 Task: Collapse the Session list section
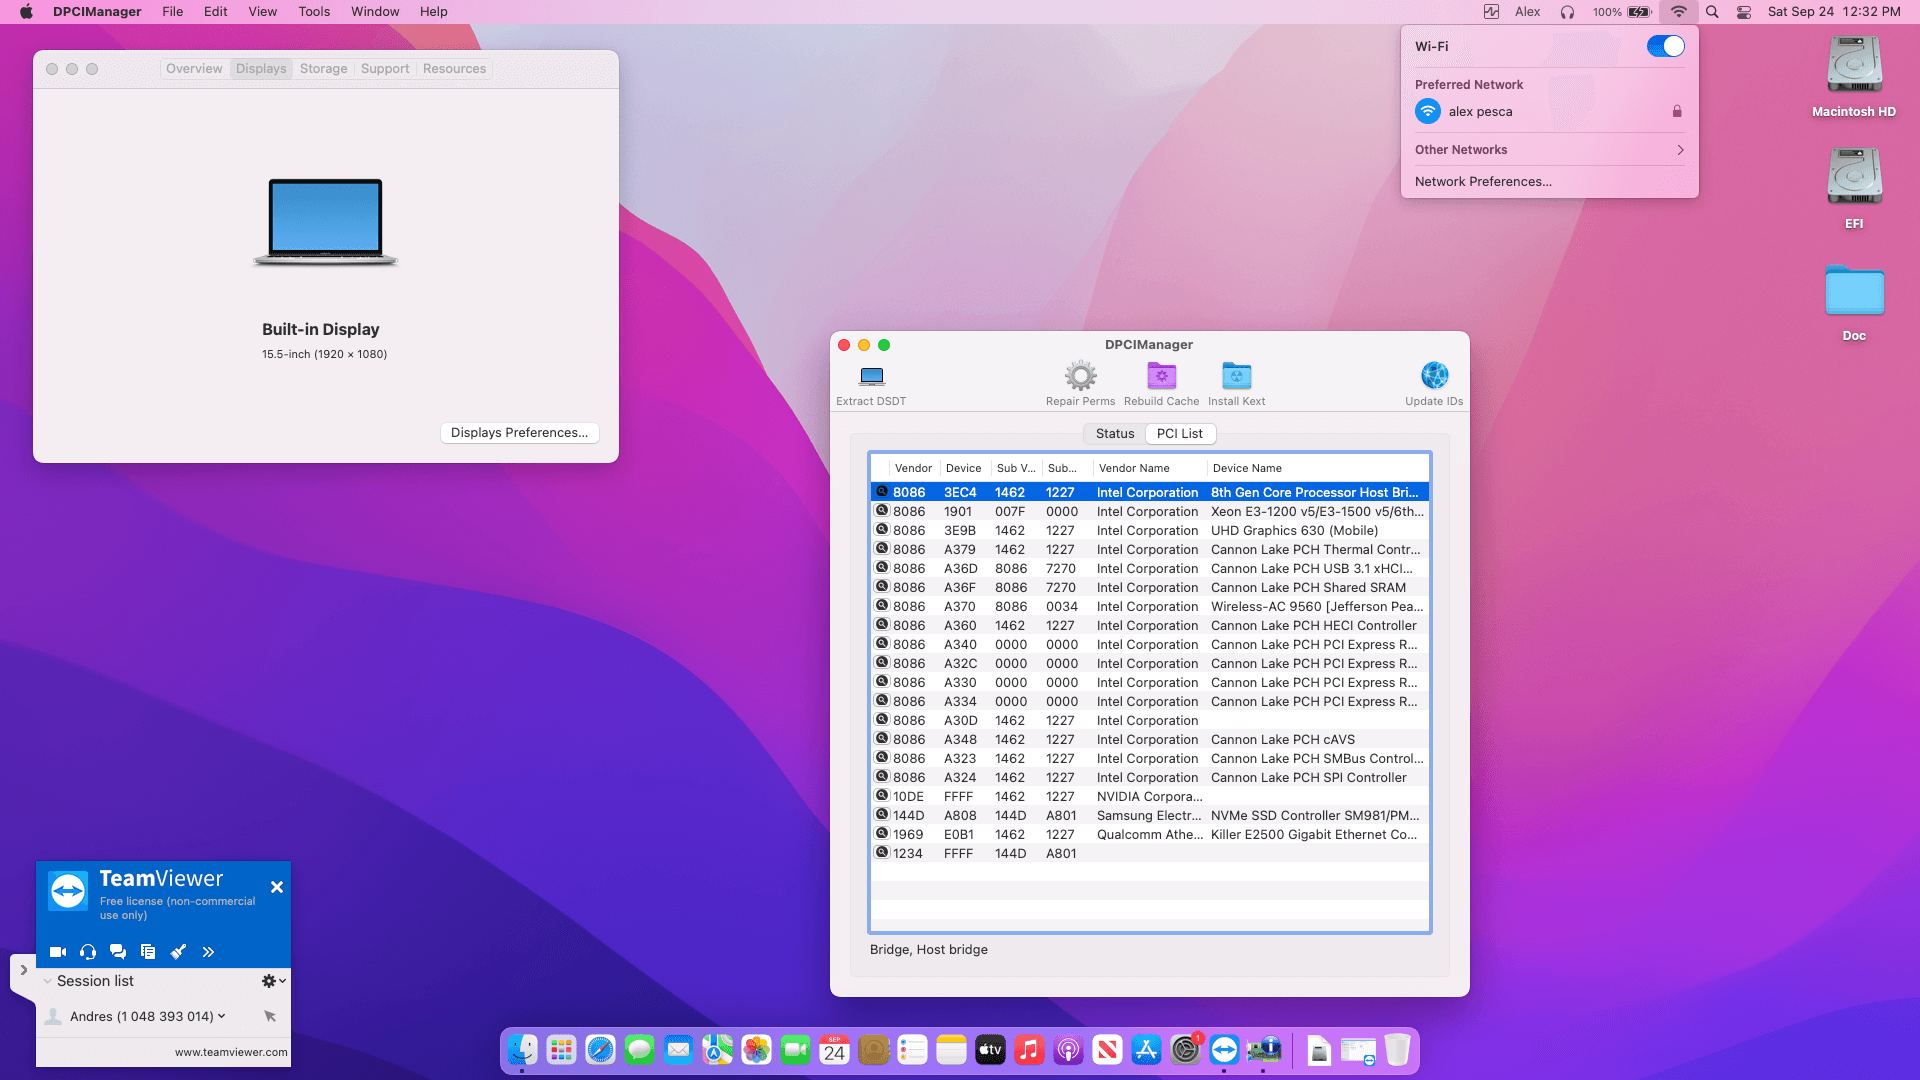tap(47, 981)
